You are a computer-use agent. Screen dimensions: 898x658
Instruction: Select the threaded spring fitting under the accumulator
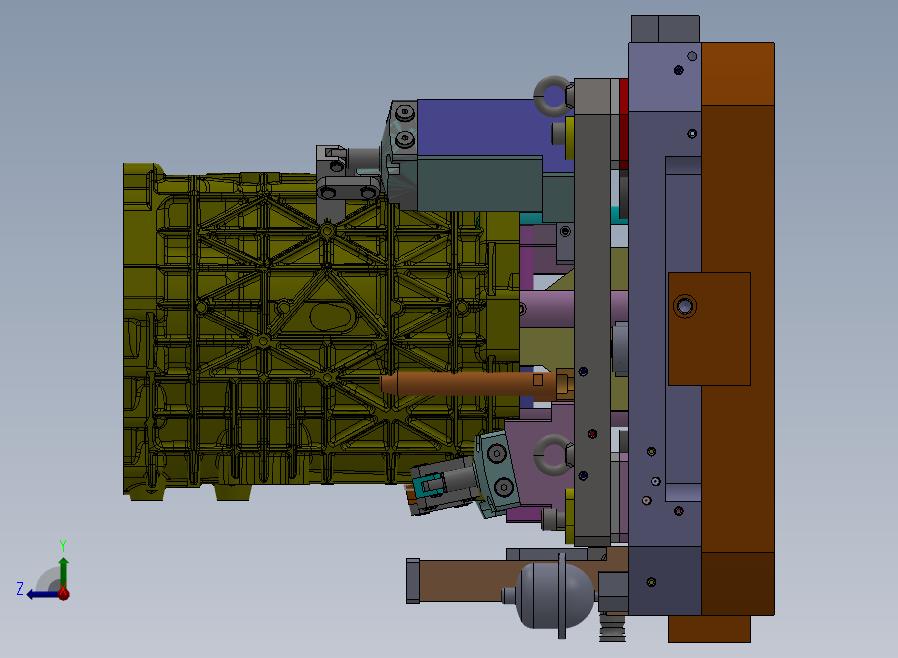tap(612, 628)
